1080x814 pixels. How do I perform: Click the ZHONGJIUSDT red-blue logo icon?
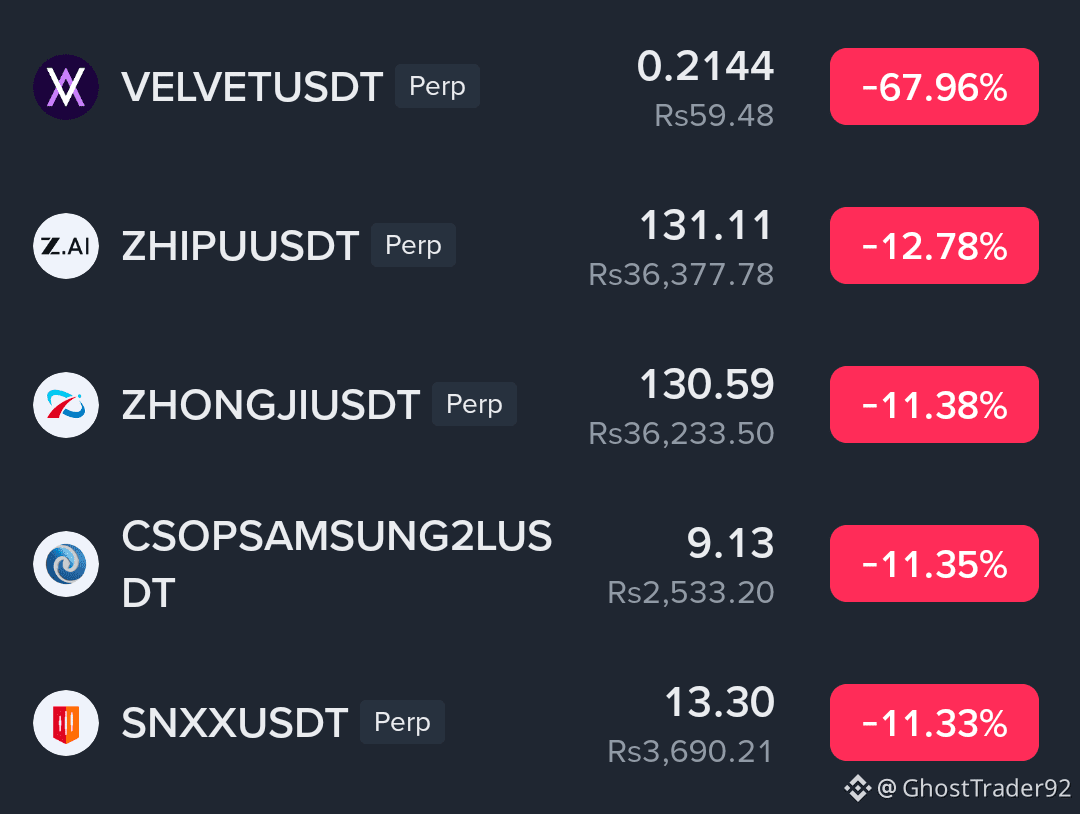(66, 405)
